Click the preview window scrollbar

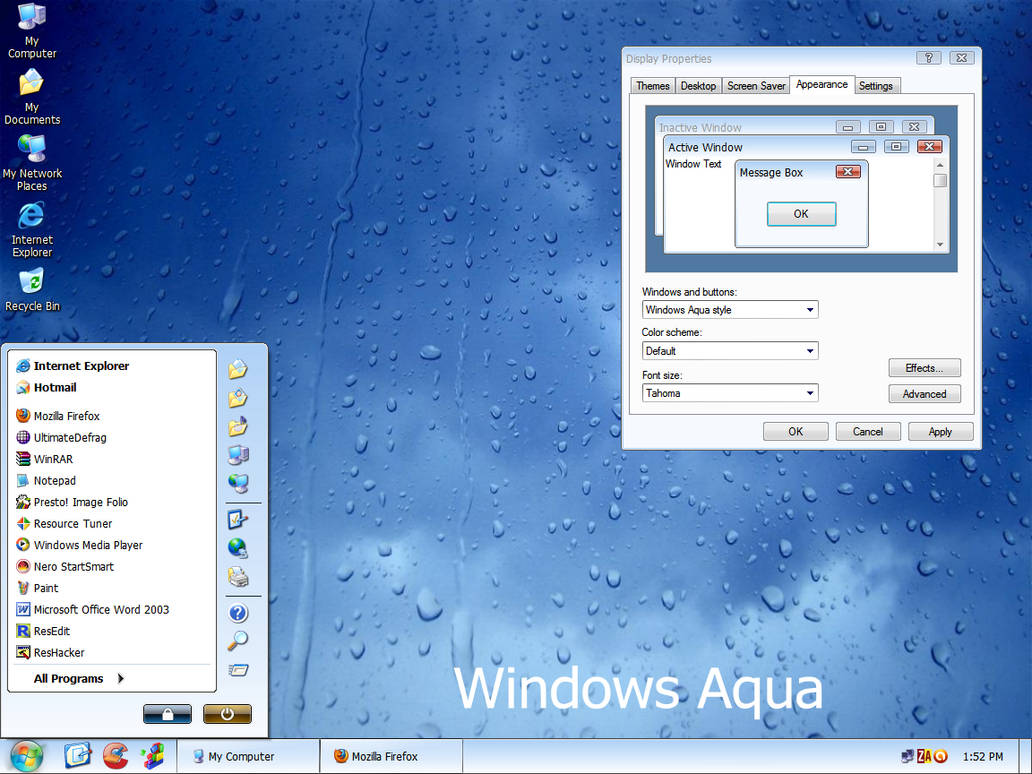pos(940,205)
